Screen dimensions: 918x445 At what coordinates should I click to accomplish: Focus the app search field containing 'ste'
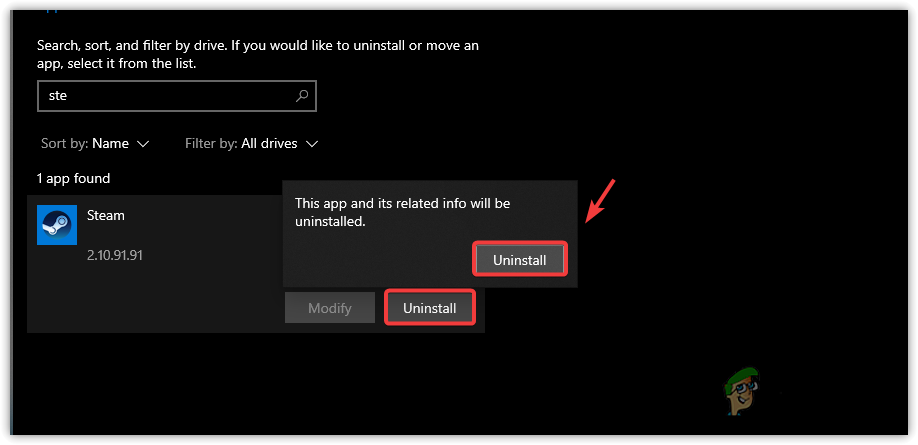pos(177,96)
